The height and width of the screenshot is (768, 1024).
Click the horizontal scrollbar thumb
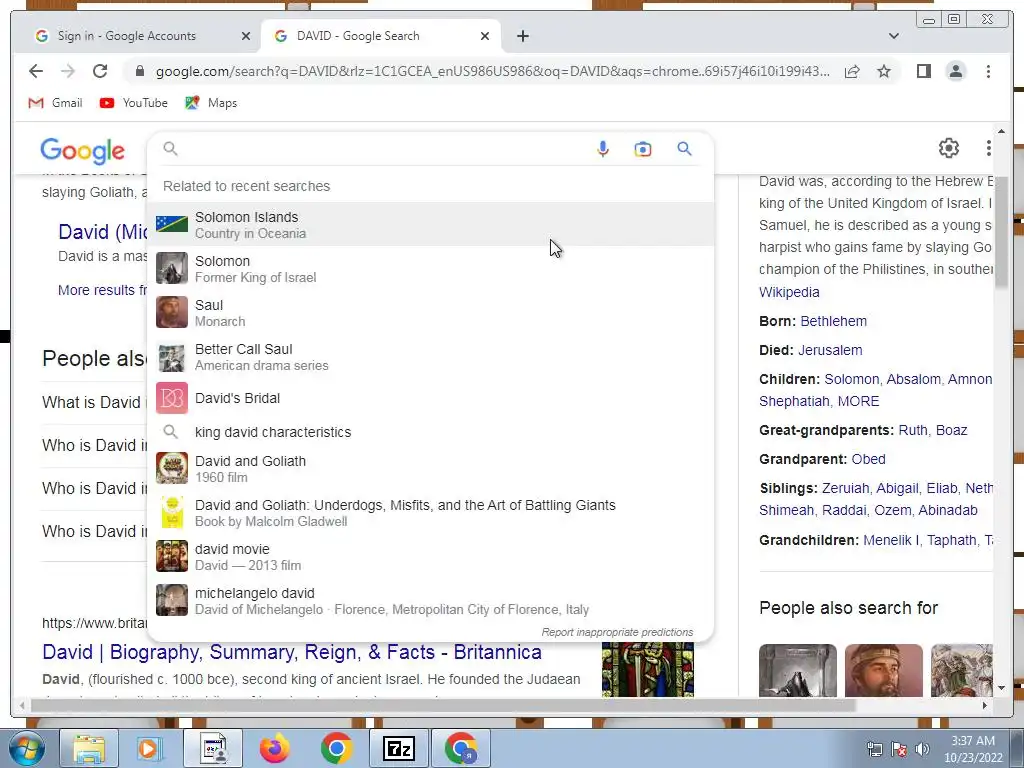(x=443, y=705)
